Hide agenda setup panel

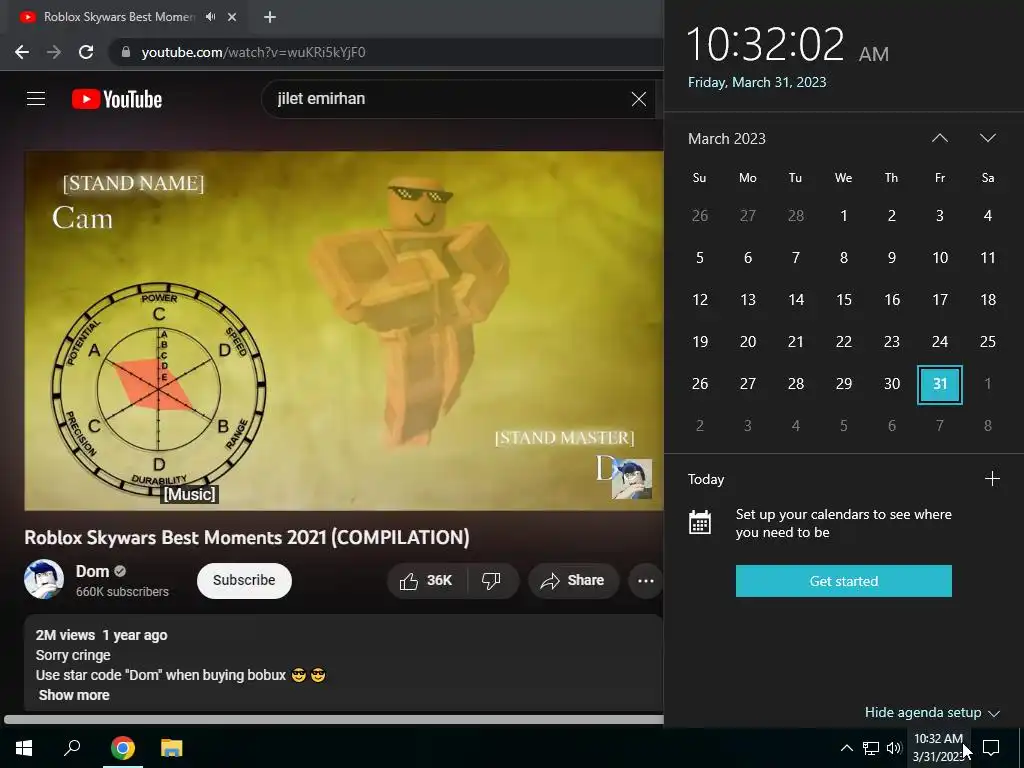click(932, 712)
